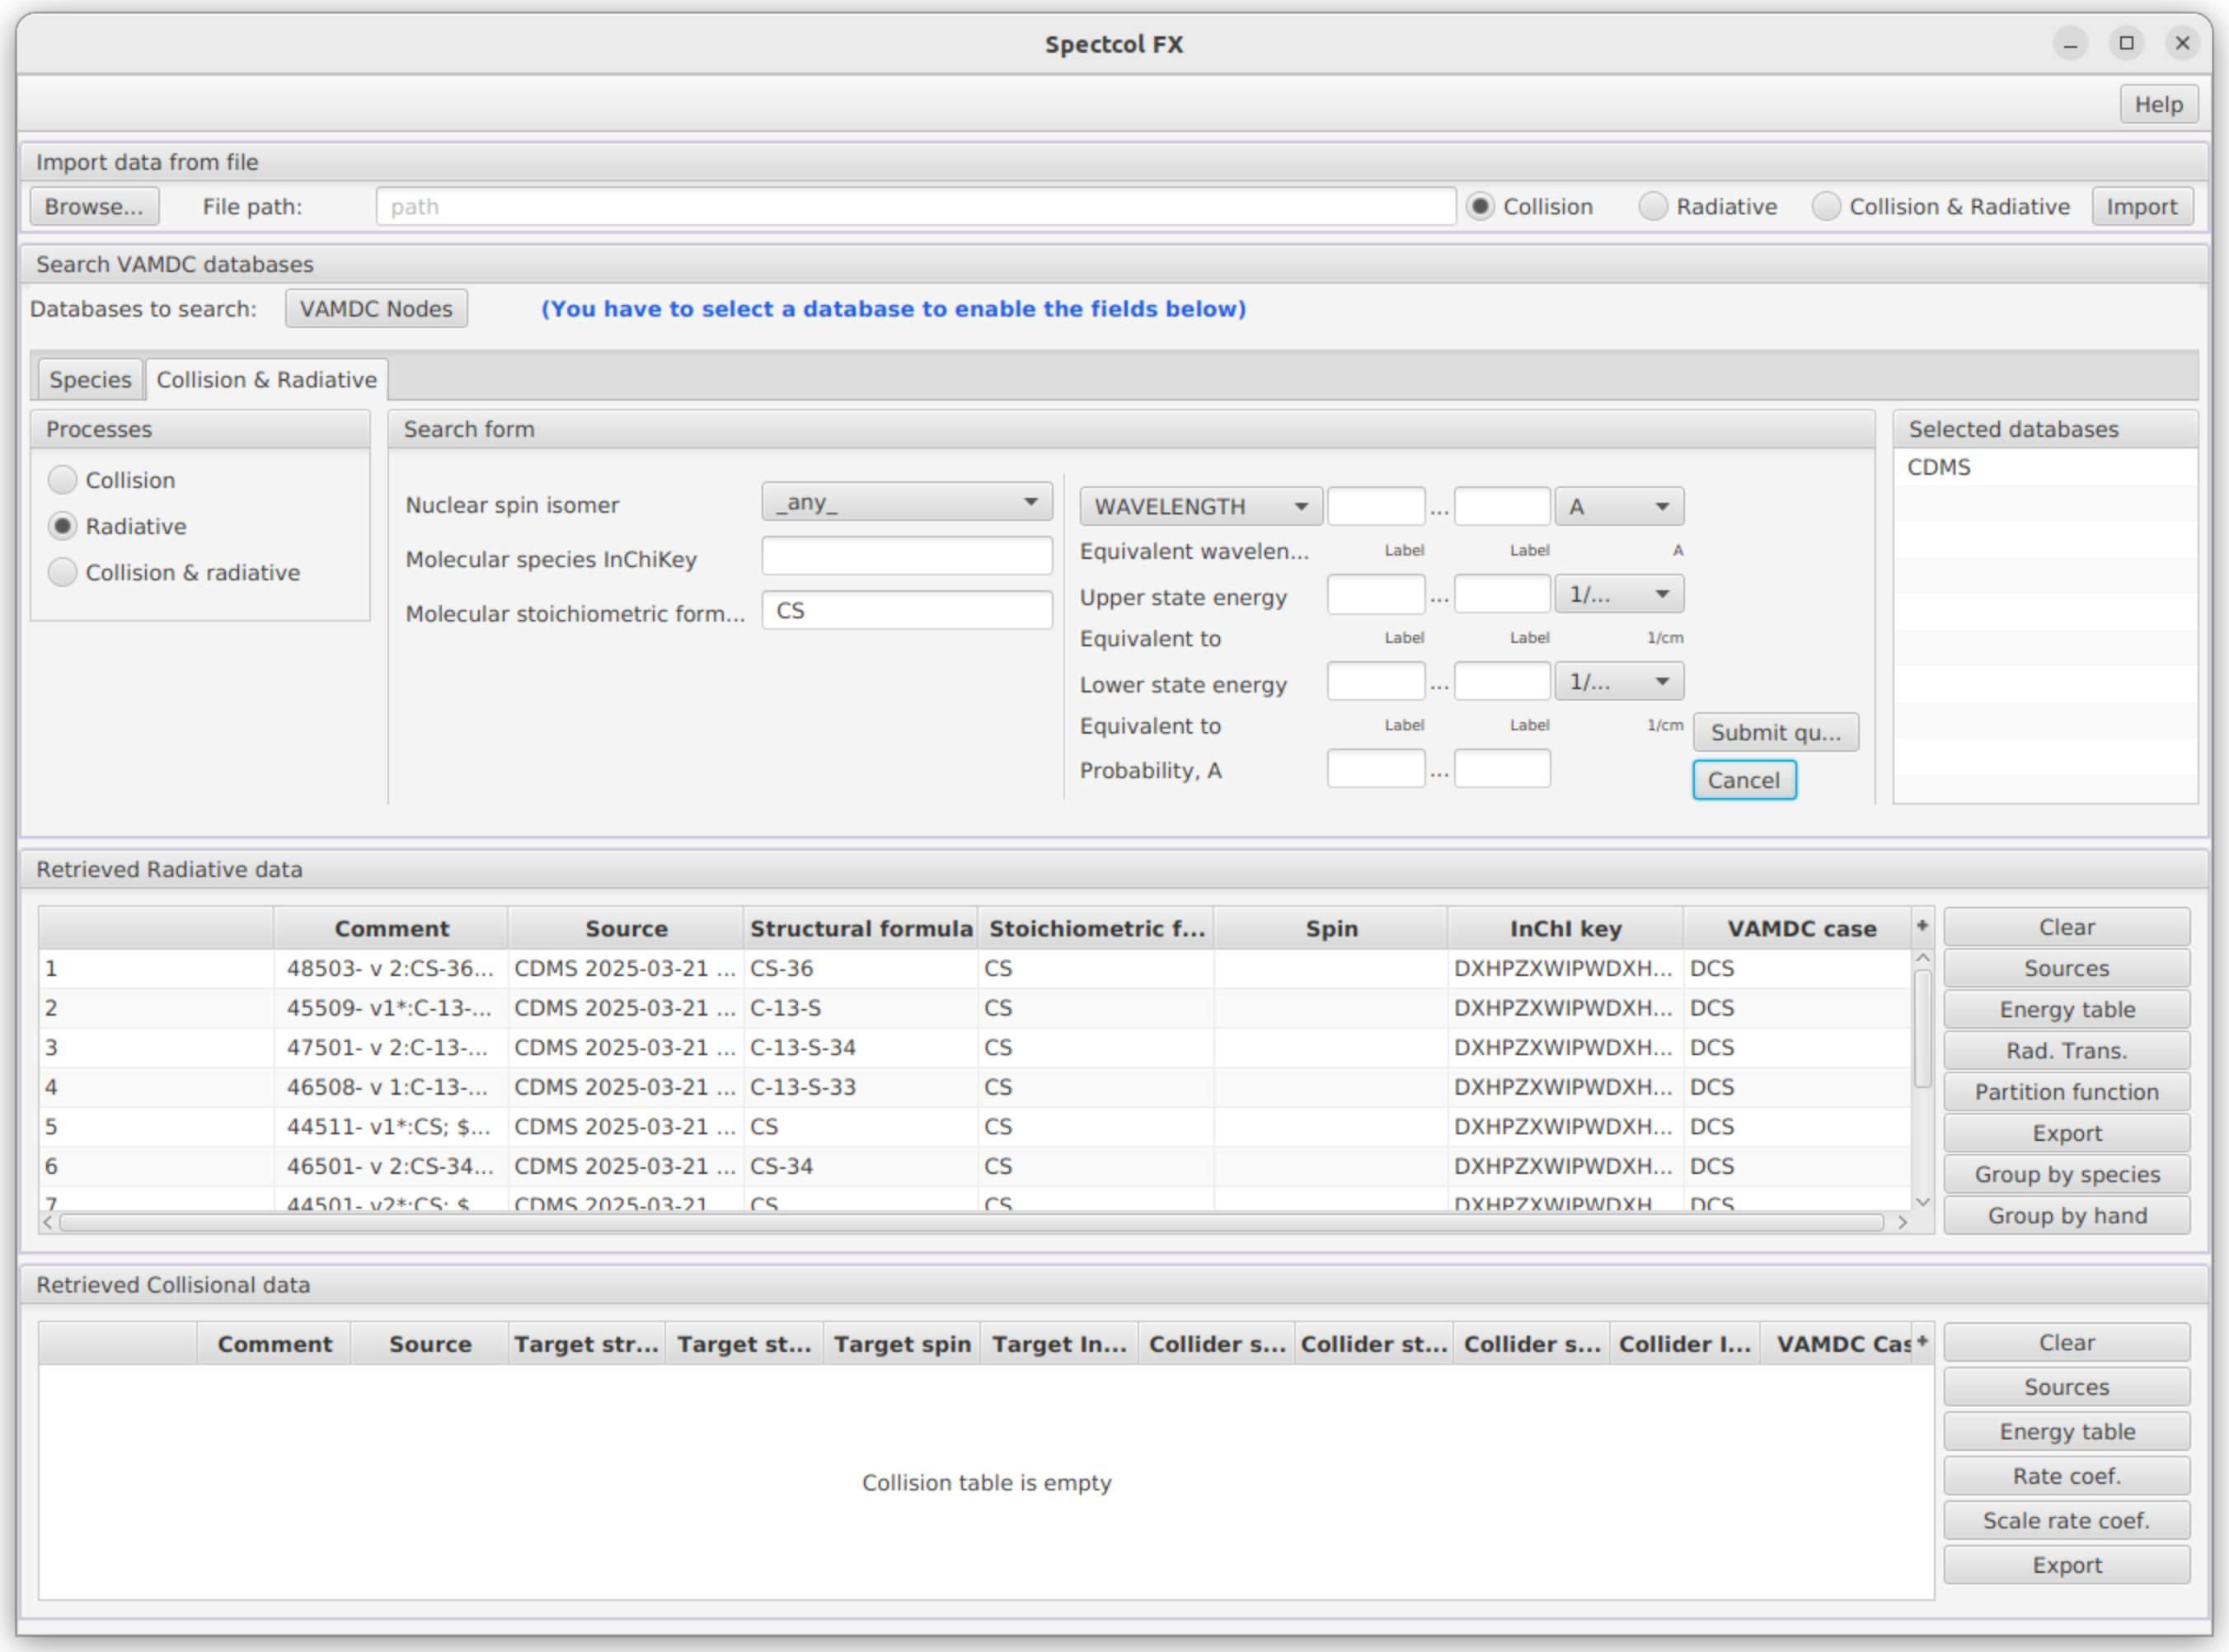Click the Probability A minimum field
Image resolution: width=2229 pixels, height=1652 pixels.
(1375, 768)
